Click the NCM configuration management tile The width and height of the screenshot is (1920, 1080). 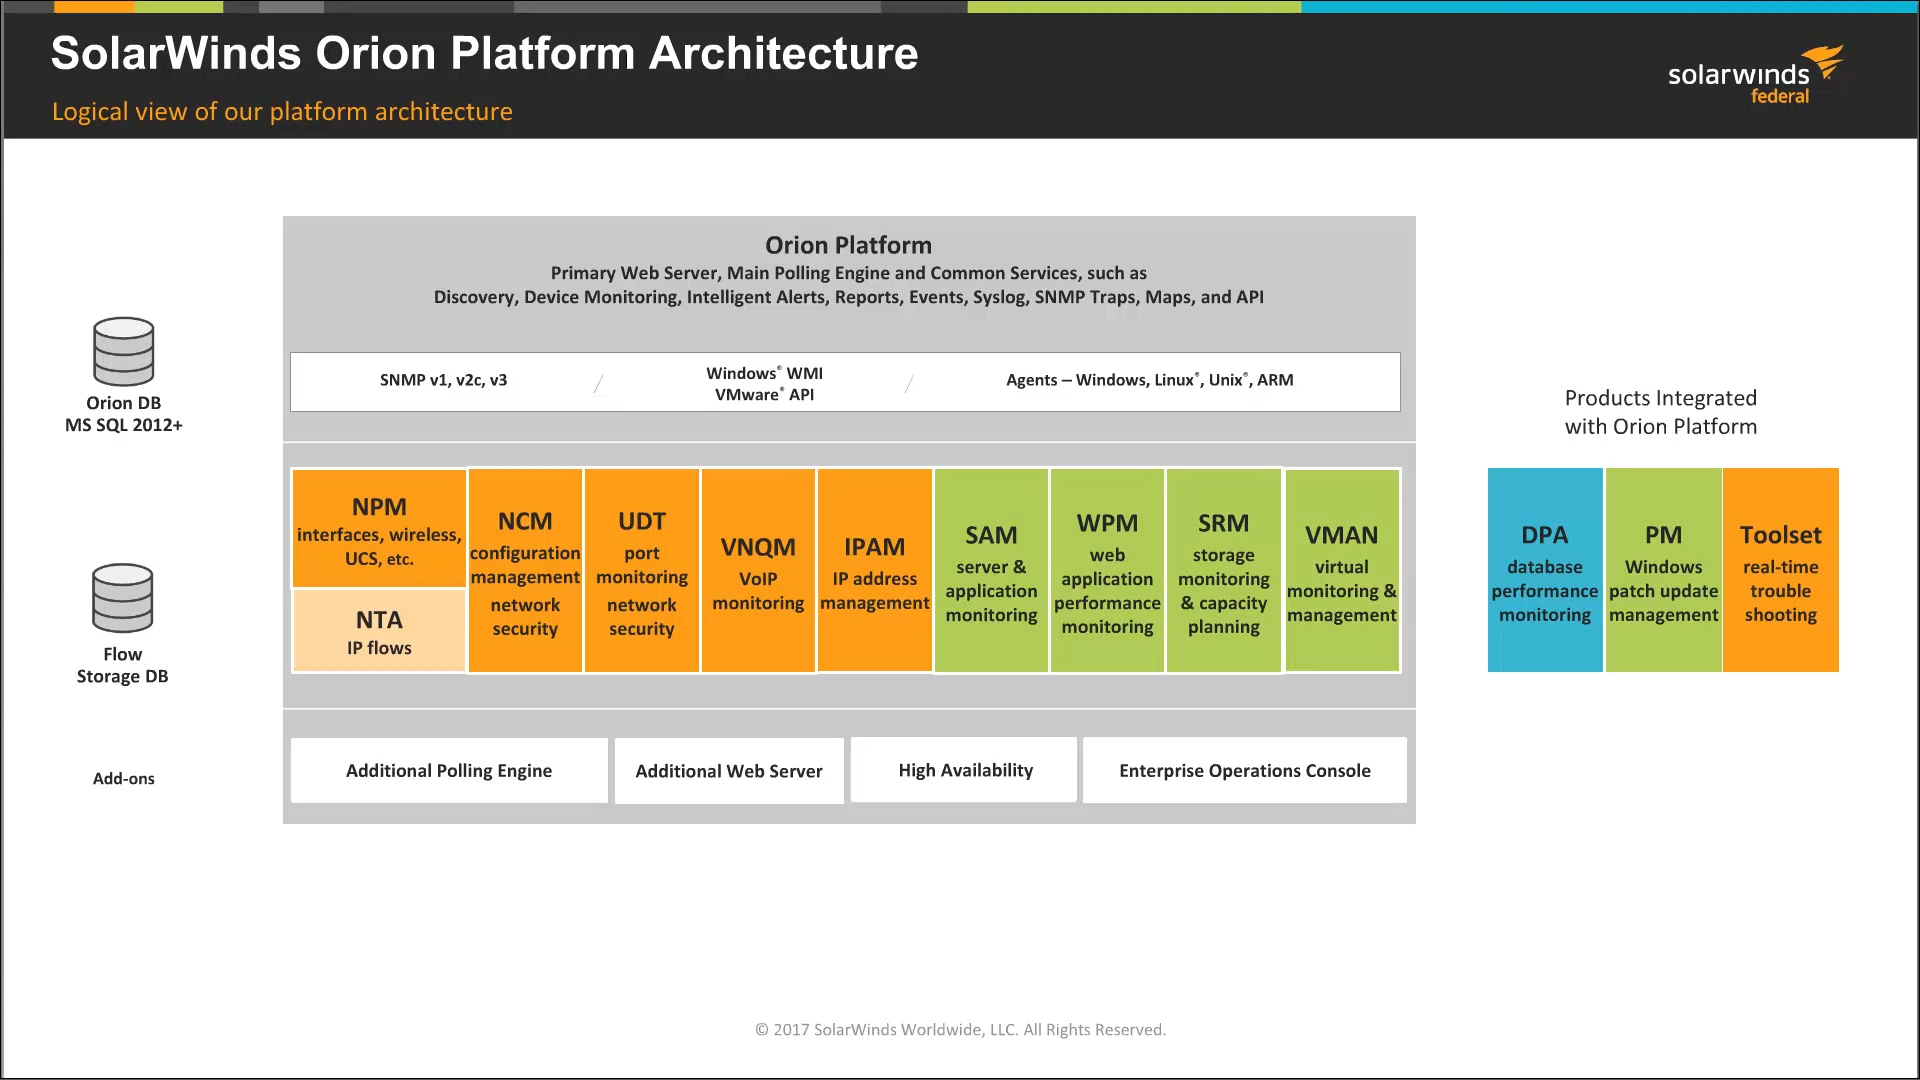(525, 571)
